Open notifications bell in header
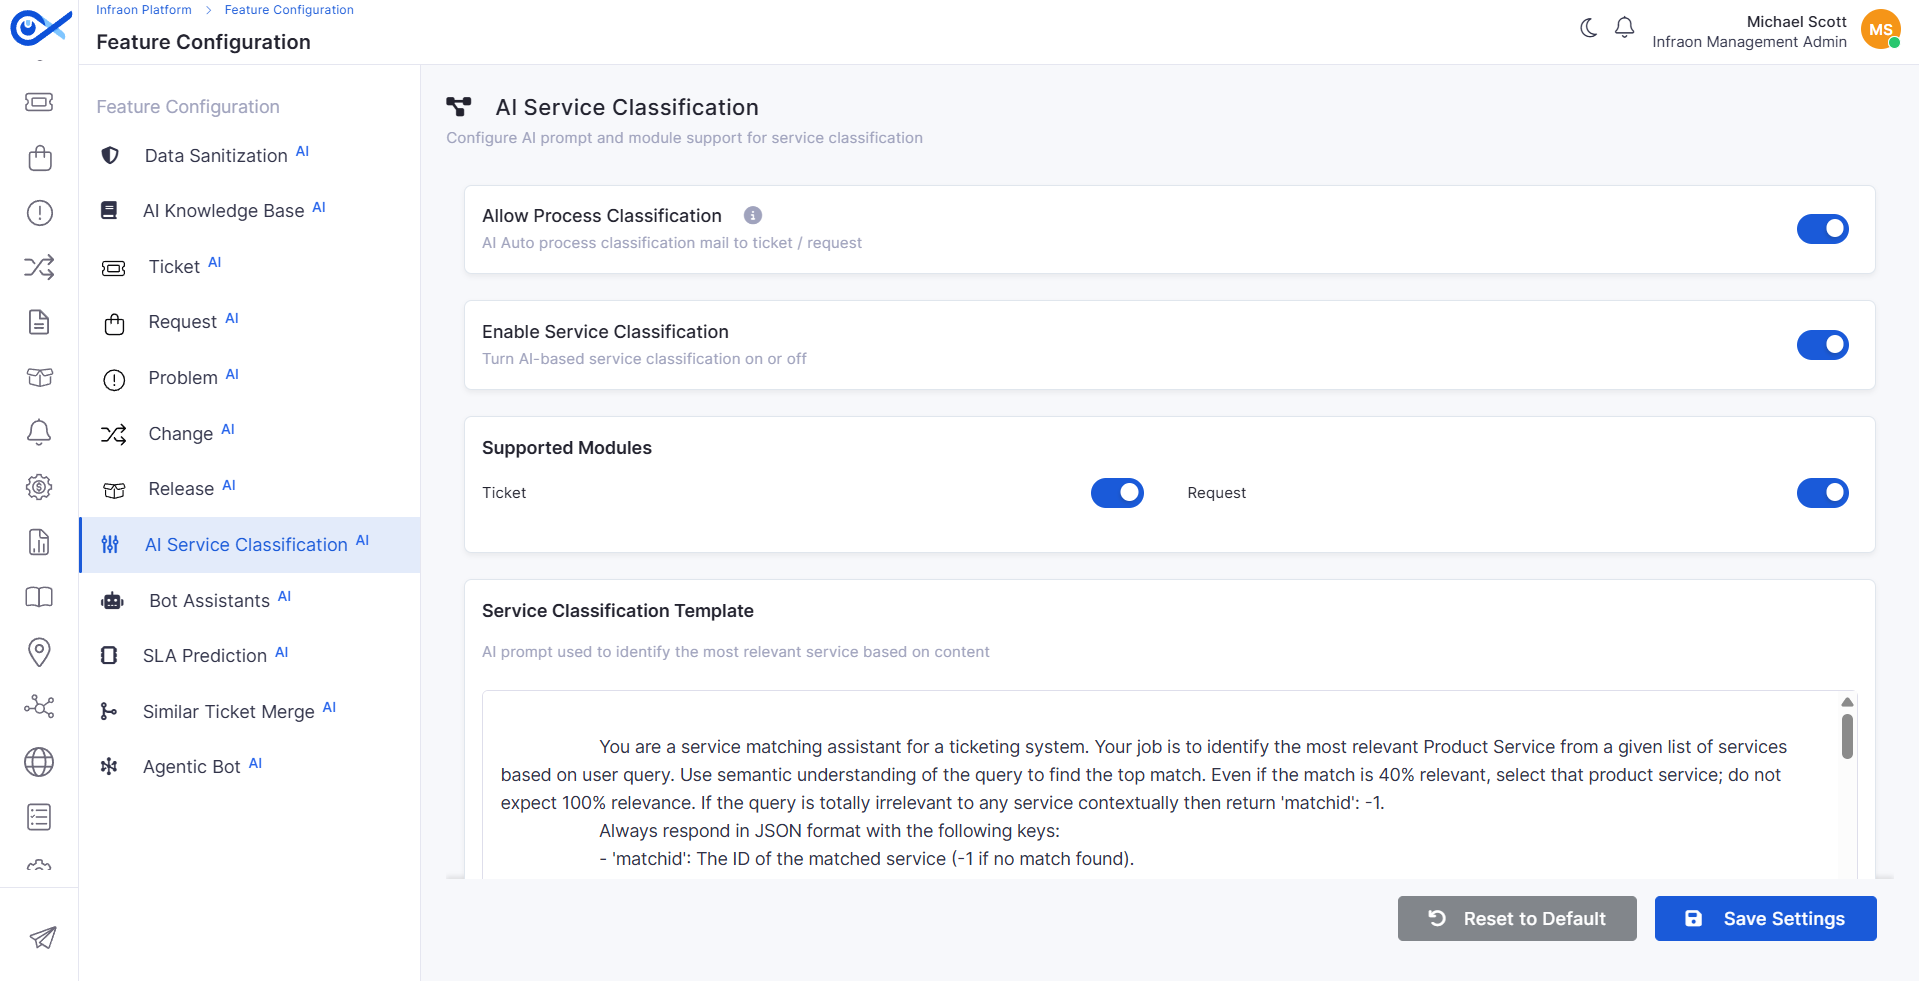This screenshot has height=981, width=1919. (x=1625, y=28)
